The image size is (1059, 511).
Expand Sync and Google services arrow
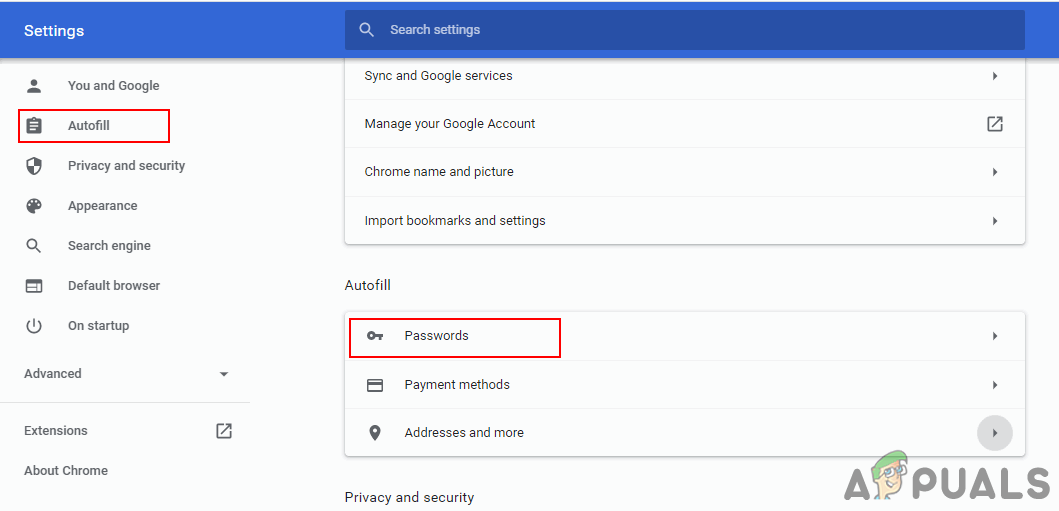pos(995,76)
